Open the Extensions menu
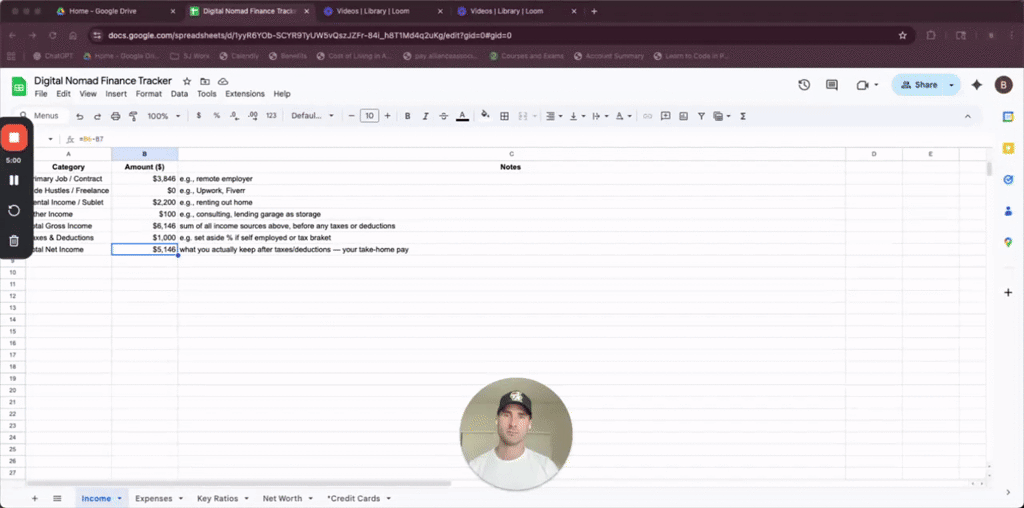Screen dimensions: 1024x508 point(245,94)
